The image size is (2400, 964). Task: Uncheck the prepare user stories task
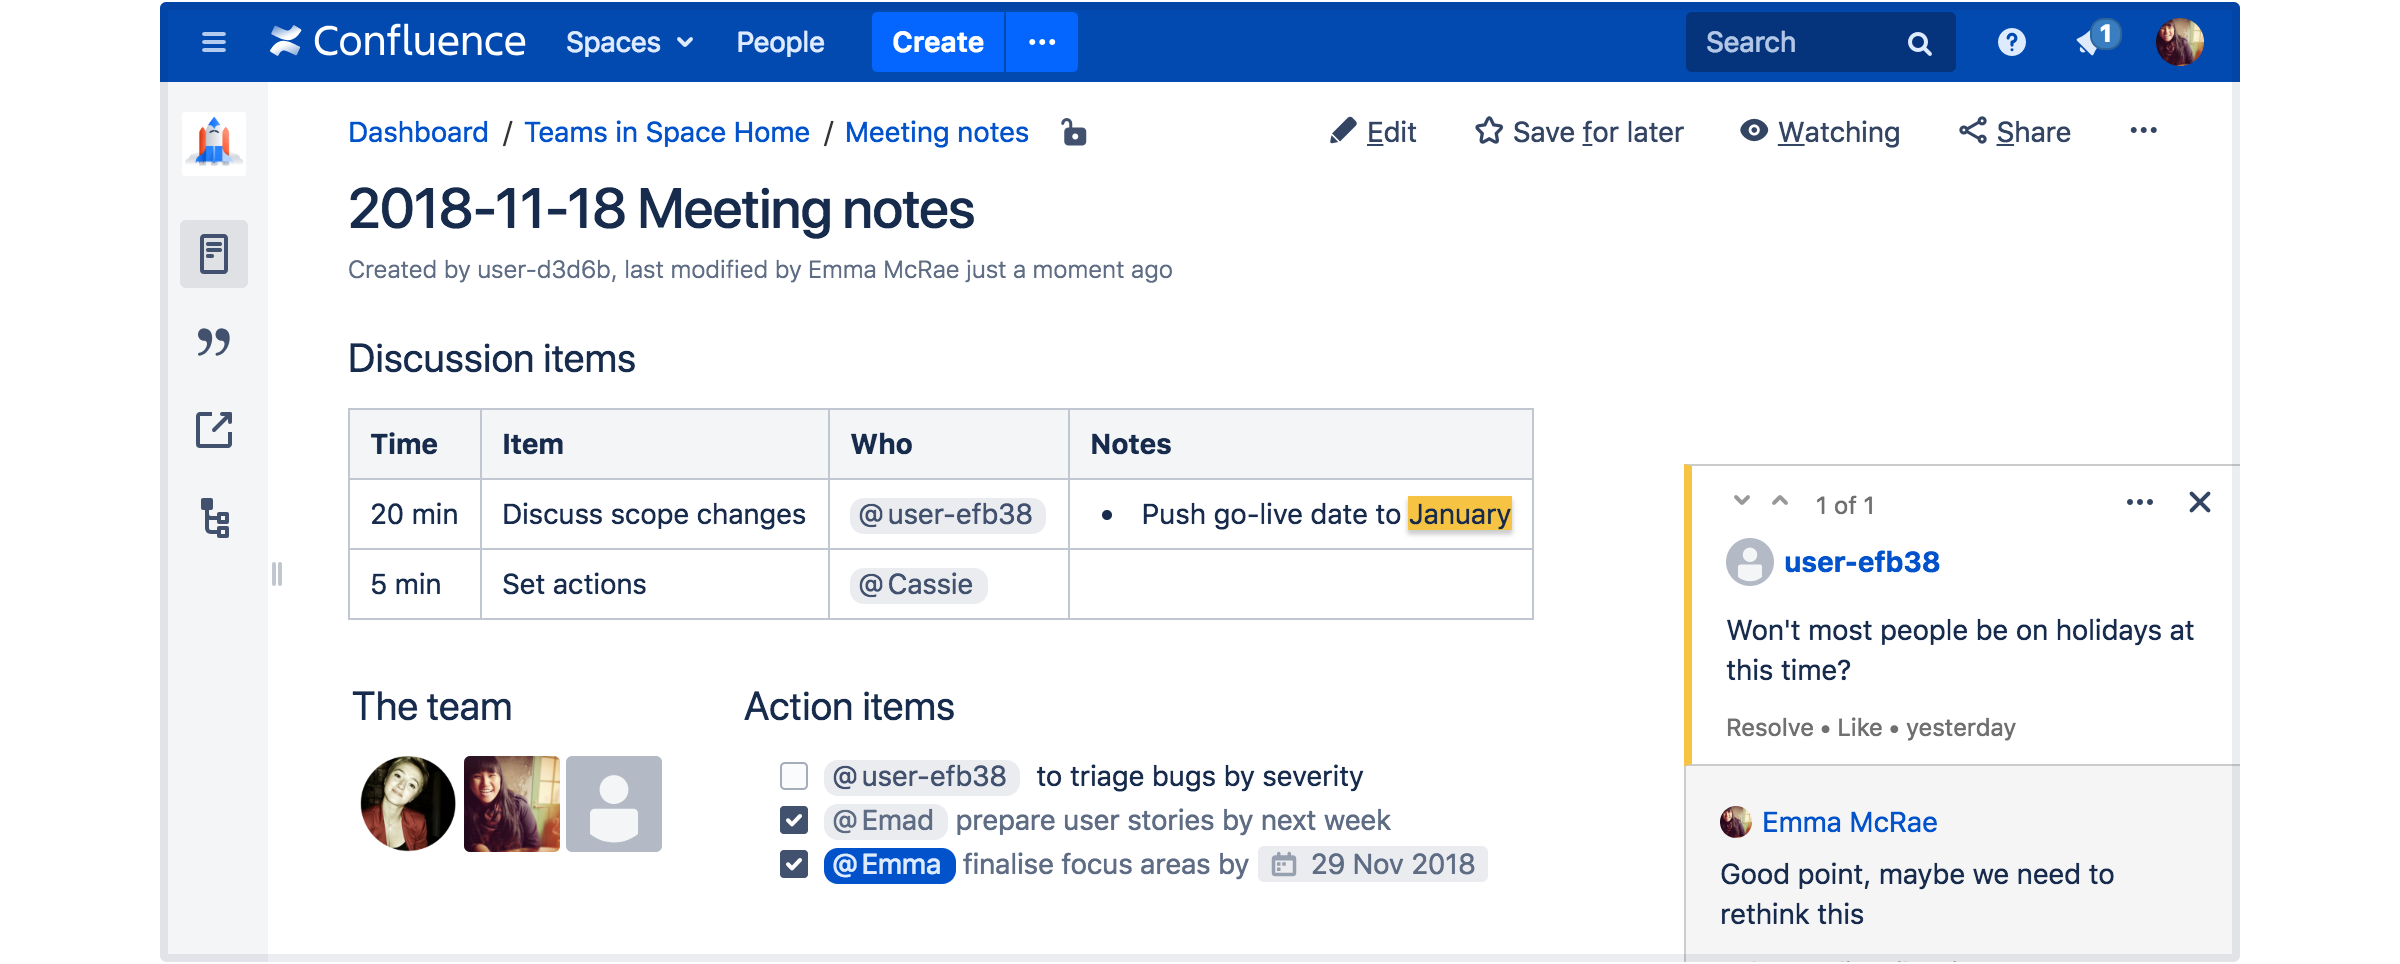[794, 820]
